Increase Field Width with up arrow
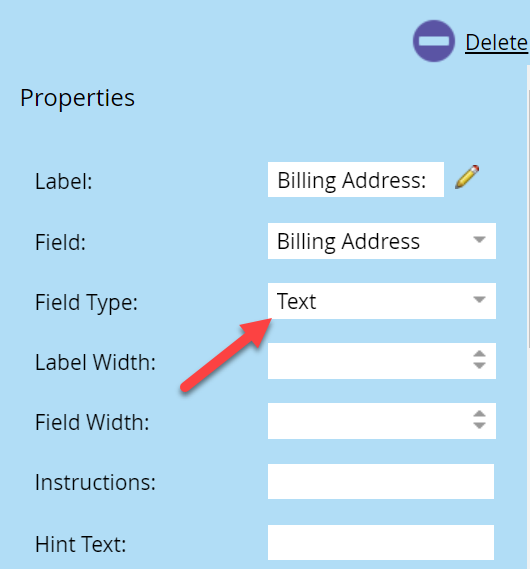This screenshot has height=569, width=530. pos(480,414)
